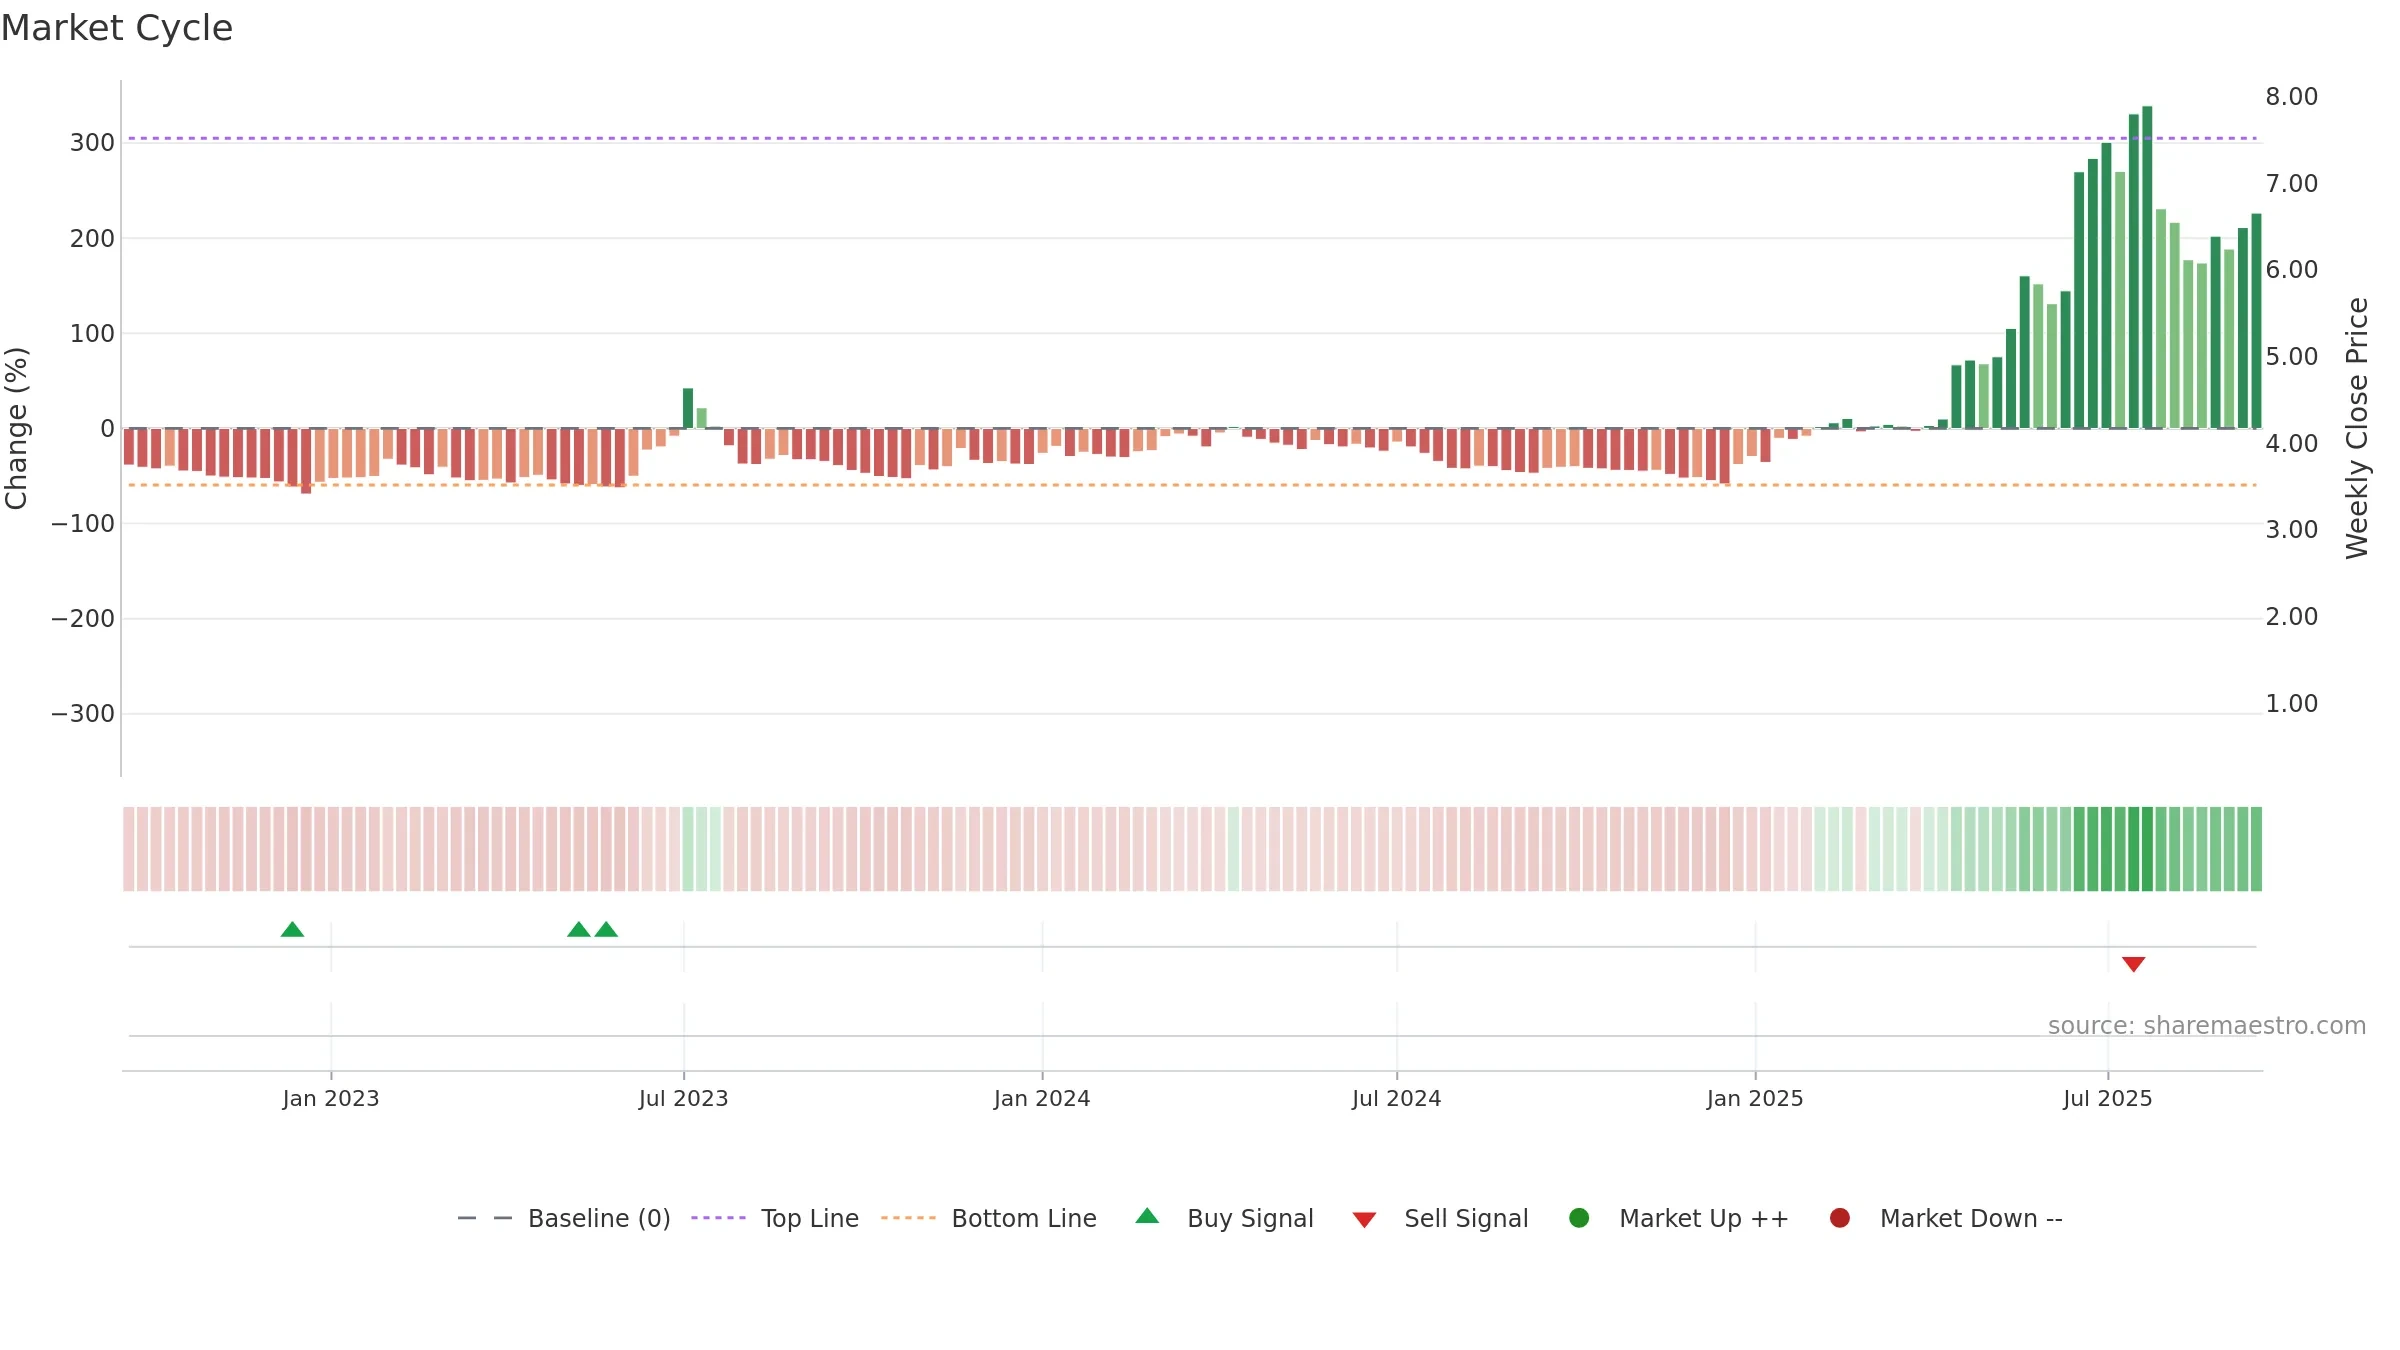Toggle the Bottom Line legend entry
The image size is (2400, 1350).
click(x=989, y=1218)
